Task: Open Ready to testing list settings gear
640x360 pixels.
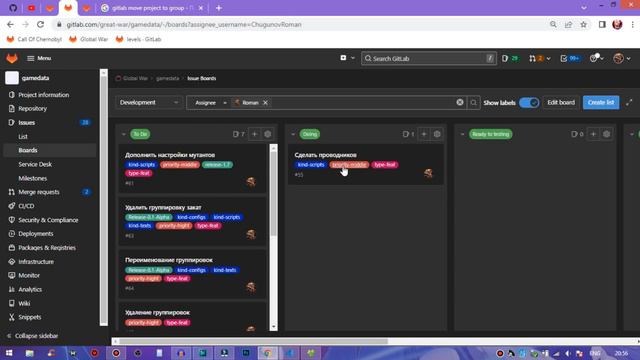Action: 606,134
